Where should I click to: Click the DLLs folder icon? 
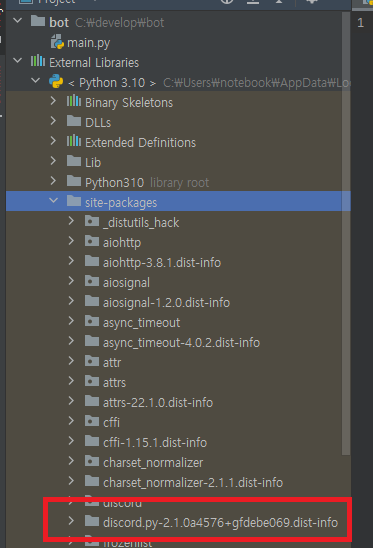(74, 121)
